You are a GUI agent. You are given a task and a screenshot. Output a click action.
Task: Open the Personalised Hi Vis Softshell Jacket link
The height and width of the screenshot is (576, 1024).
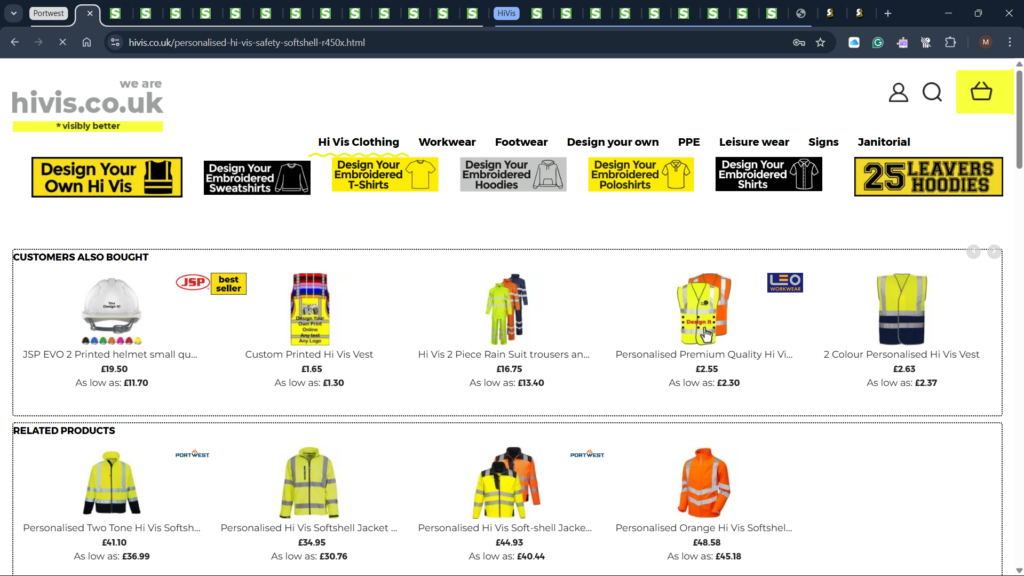coord(309,528)
